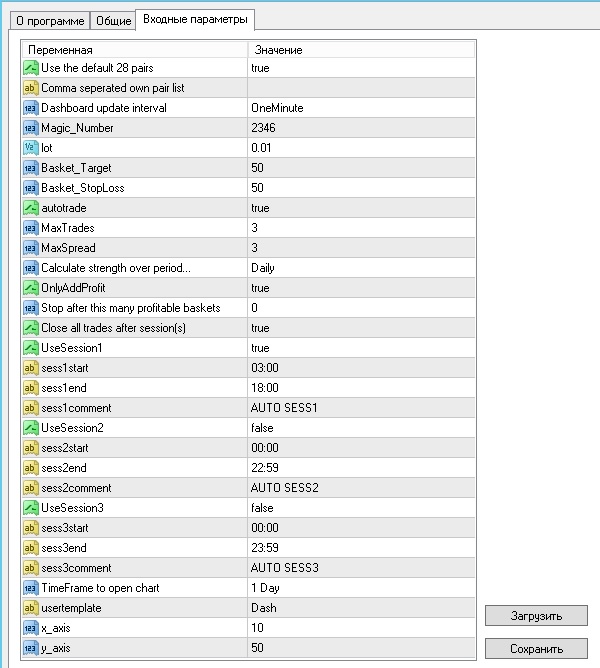
Task: Click the string icon beside sess1comment
Action: 31,408
